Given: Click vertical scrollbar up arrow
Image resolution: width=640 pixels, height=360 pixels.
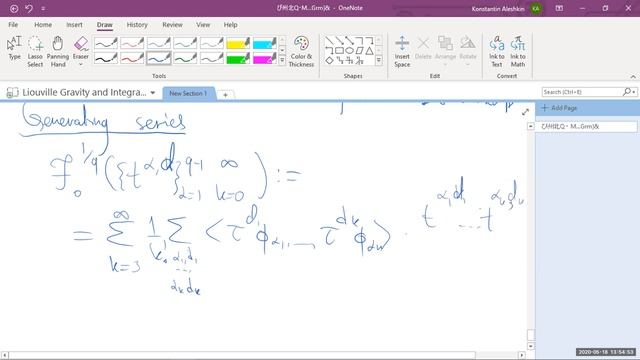Looking at the screenshot, I should click(x=531, y=126).
